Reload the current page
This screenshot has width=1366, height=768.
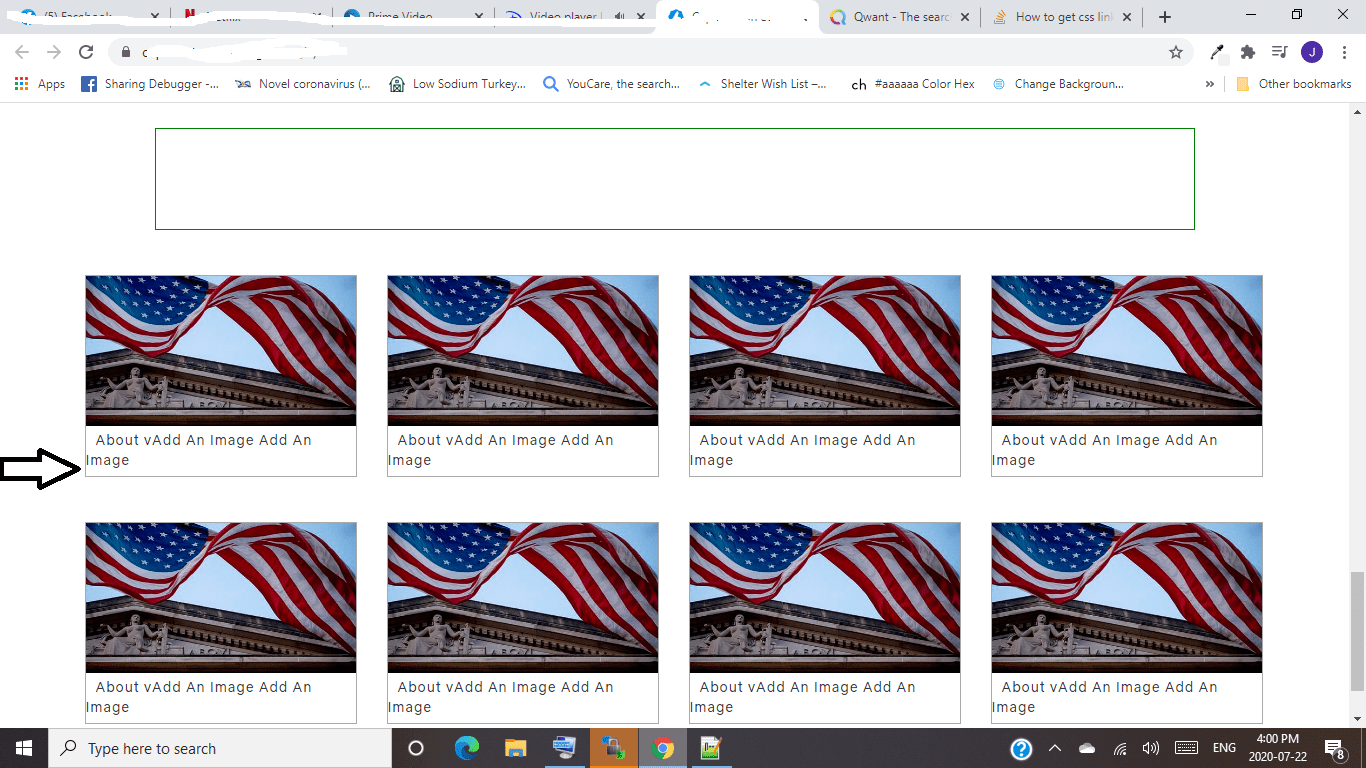pos(86,52)
